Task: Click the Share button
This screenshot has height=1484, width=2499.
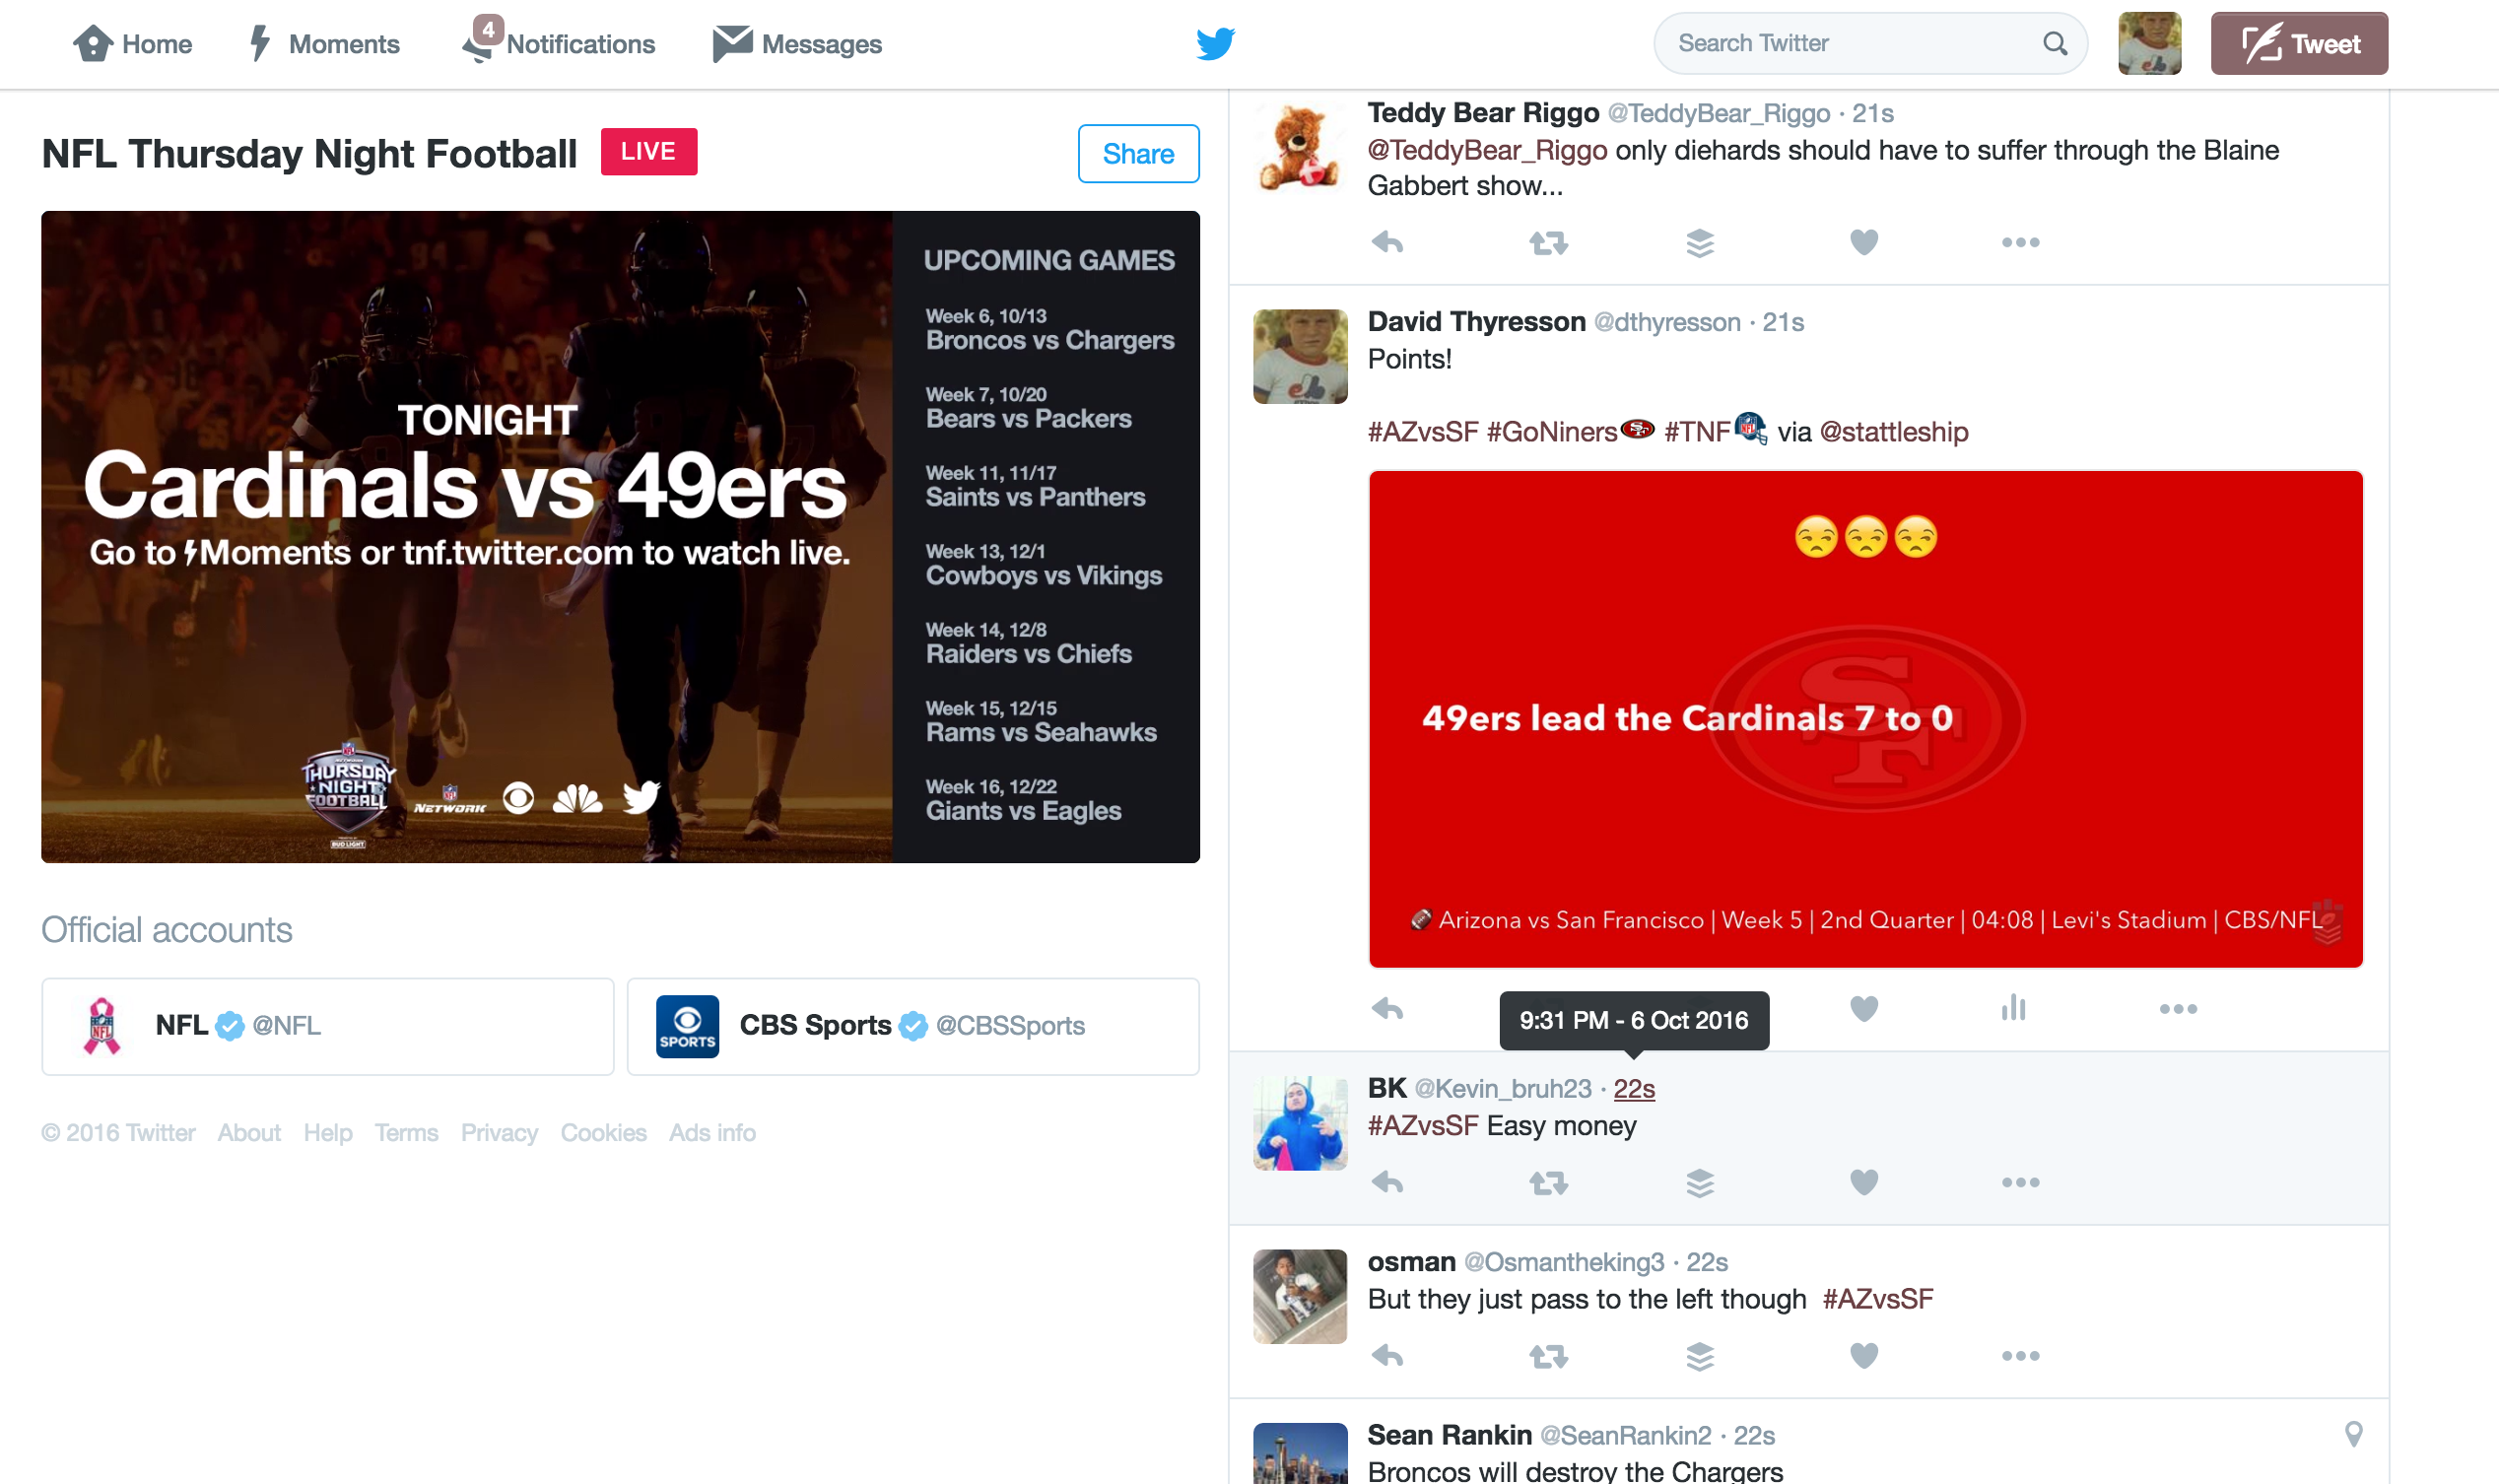Action: (x=1138, y=154)
